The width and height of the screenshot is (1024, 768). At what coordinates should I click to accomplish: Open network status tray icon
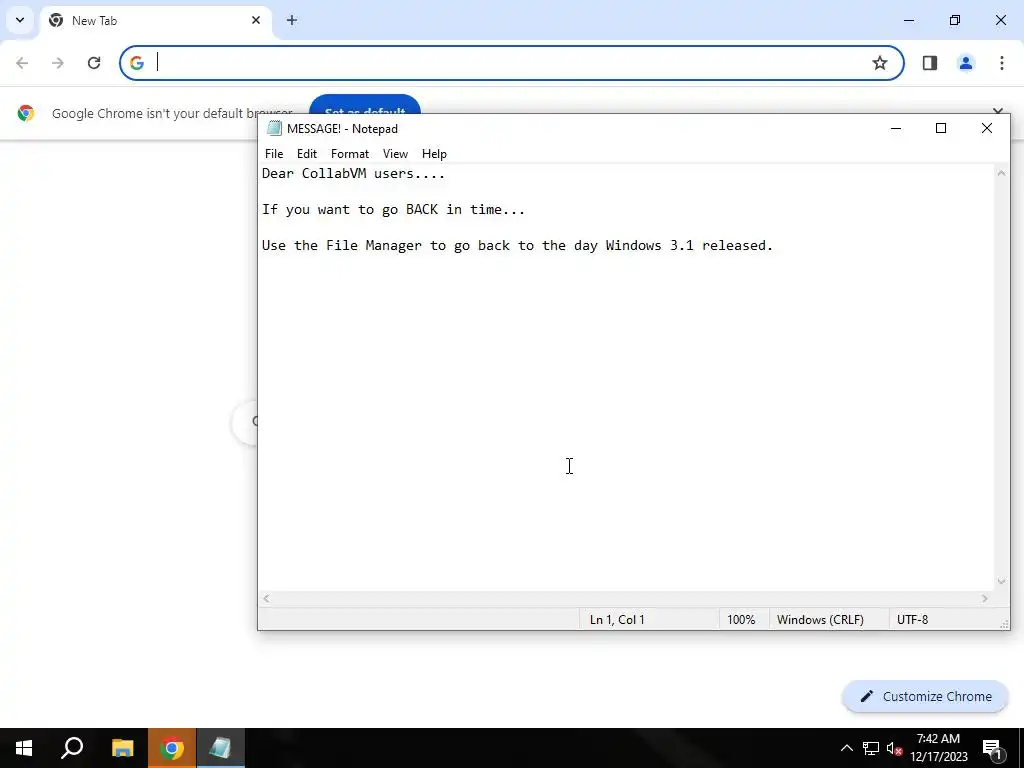pos(871,748)
